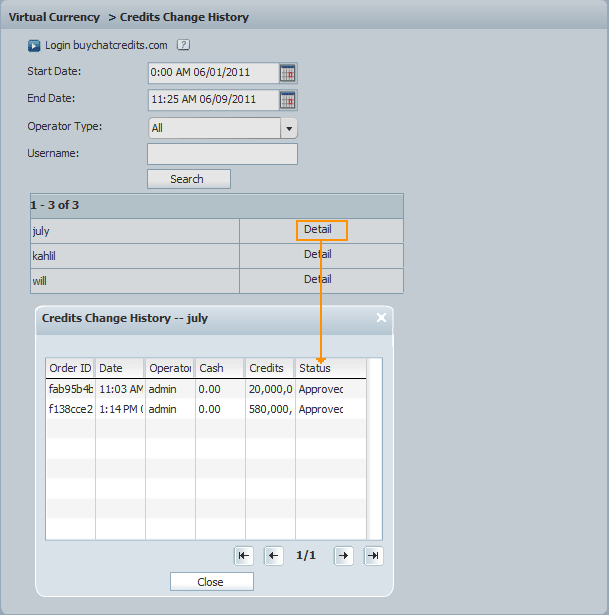Go to first page of history
This screenshot has height=615, width=609.
tap(244, 556)
